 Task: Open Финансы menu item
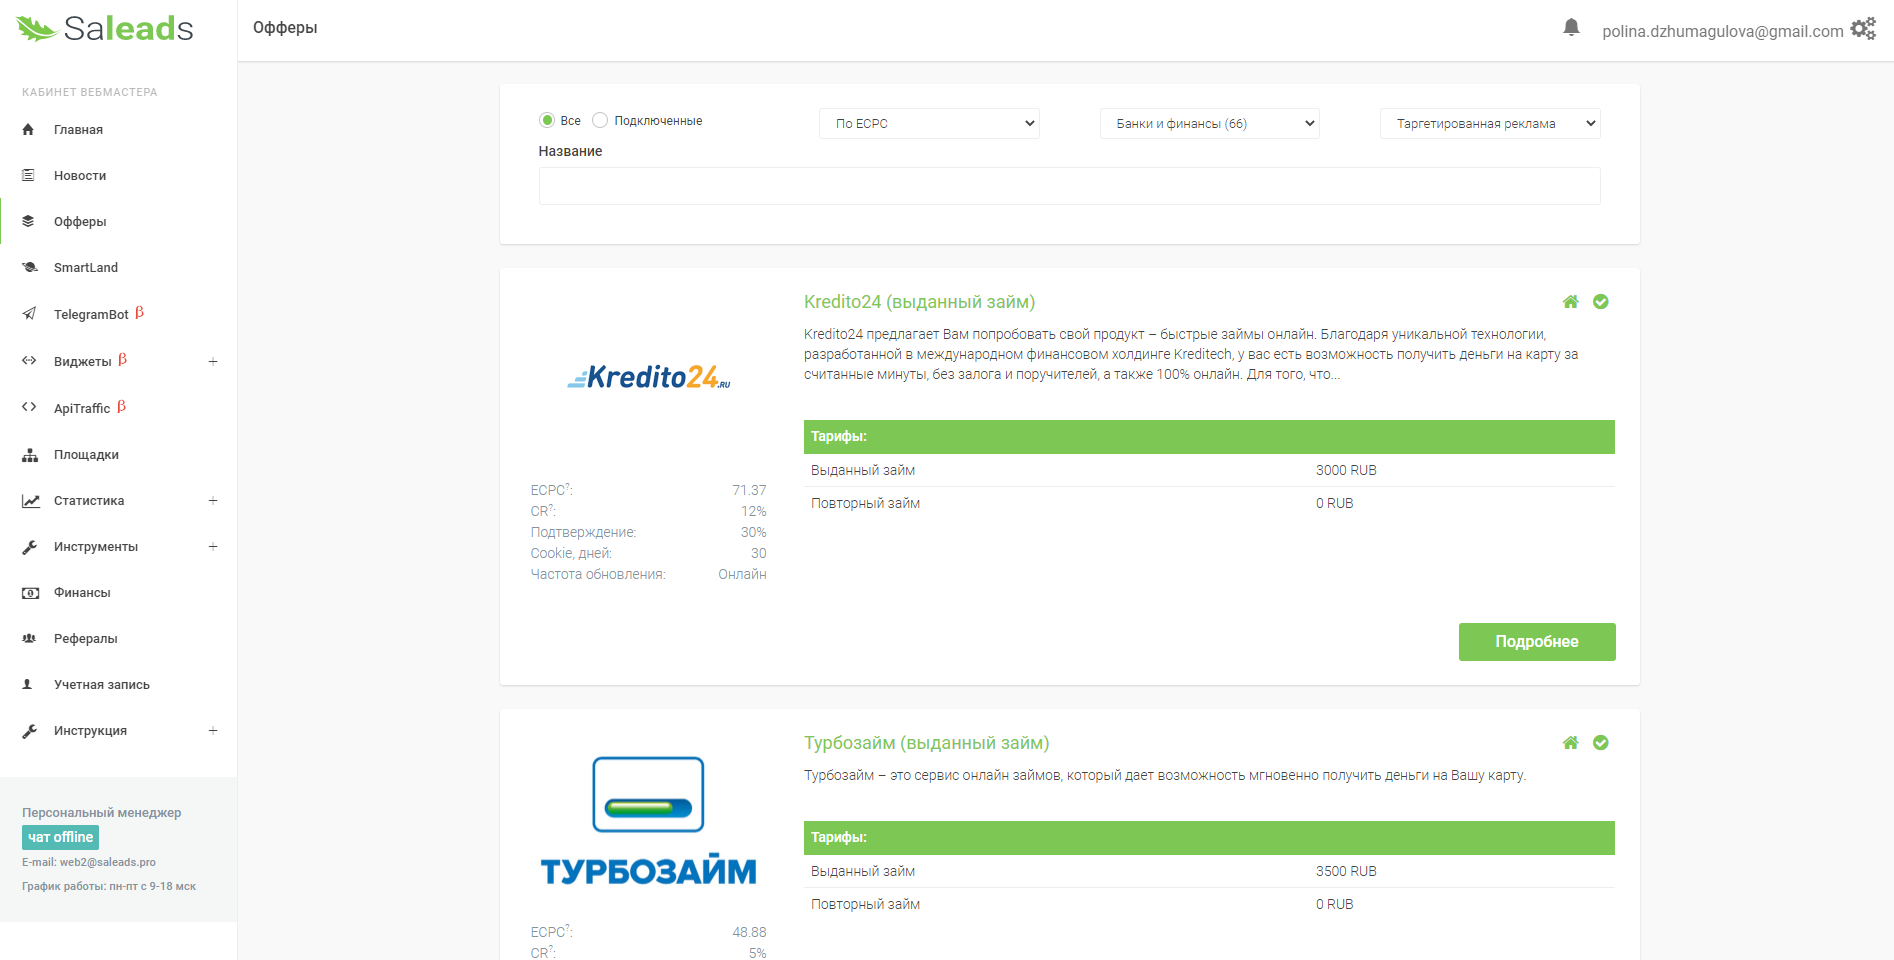click(x=82, y=592)
